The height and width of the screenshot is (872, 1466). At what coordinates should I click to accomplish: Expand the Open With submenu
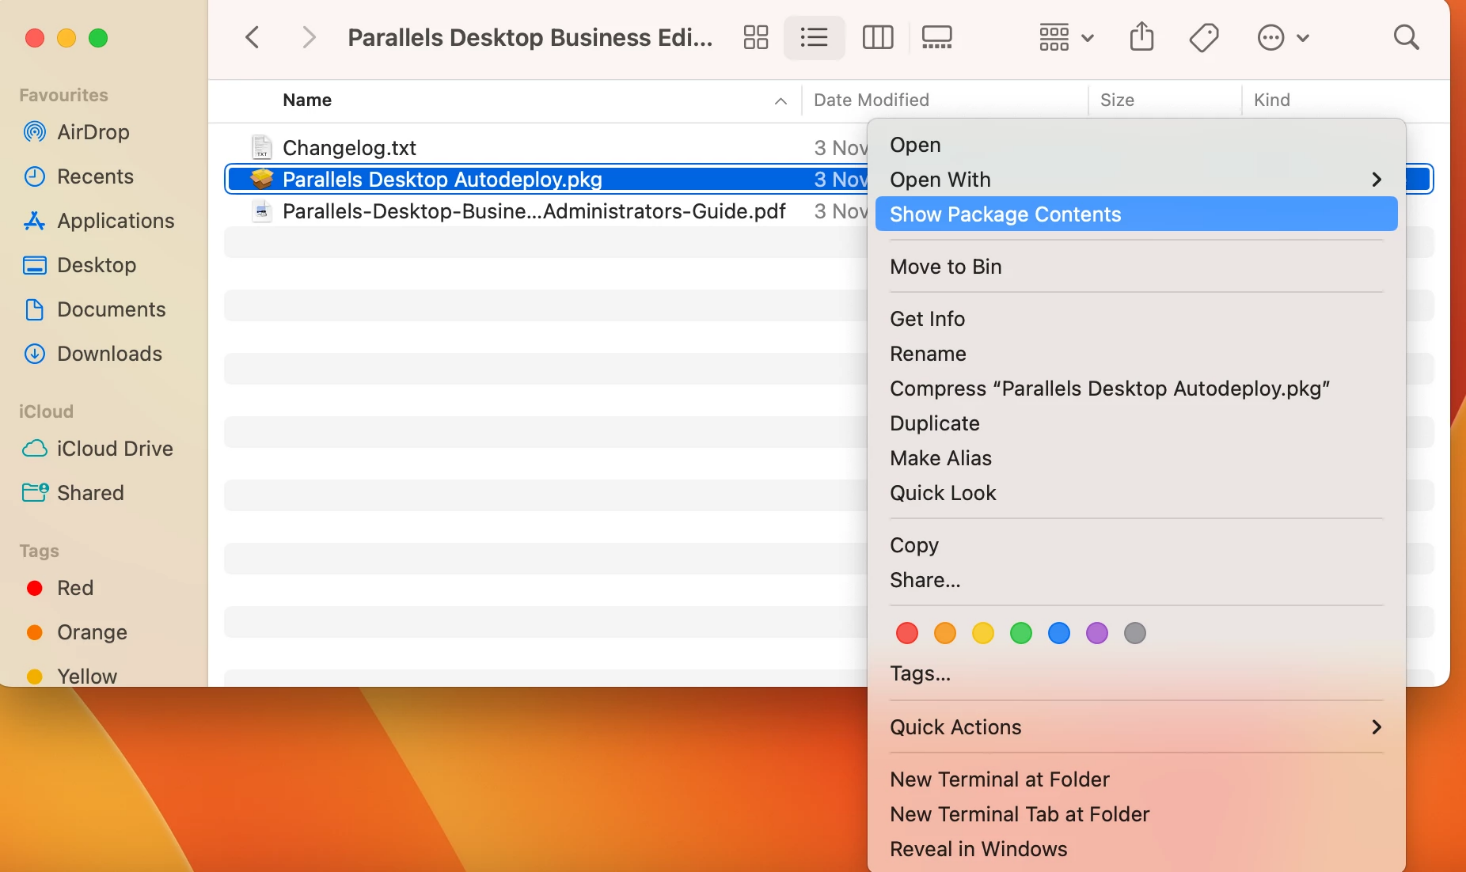coord(1136,180)
